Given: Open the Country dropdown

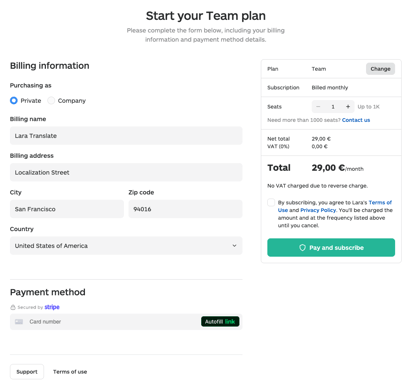Looking at the screenshot, I should pyautogui.click(x=126, y=246).
